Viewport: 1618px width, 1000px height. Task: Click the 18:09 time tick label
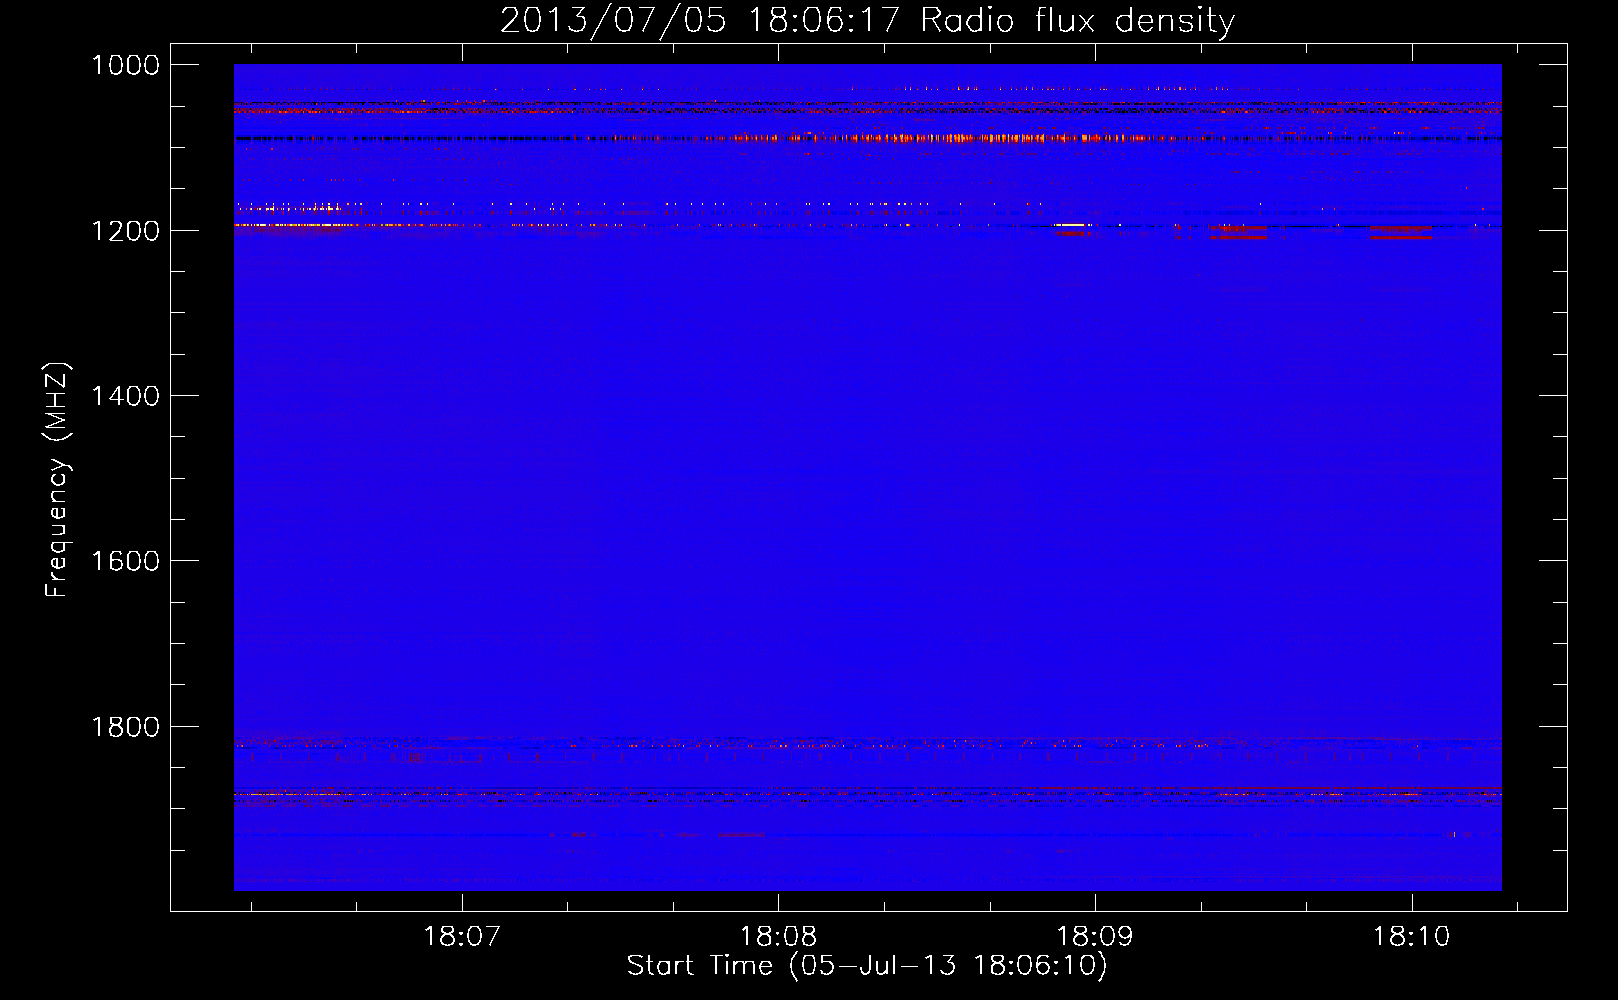(1095, 936)
